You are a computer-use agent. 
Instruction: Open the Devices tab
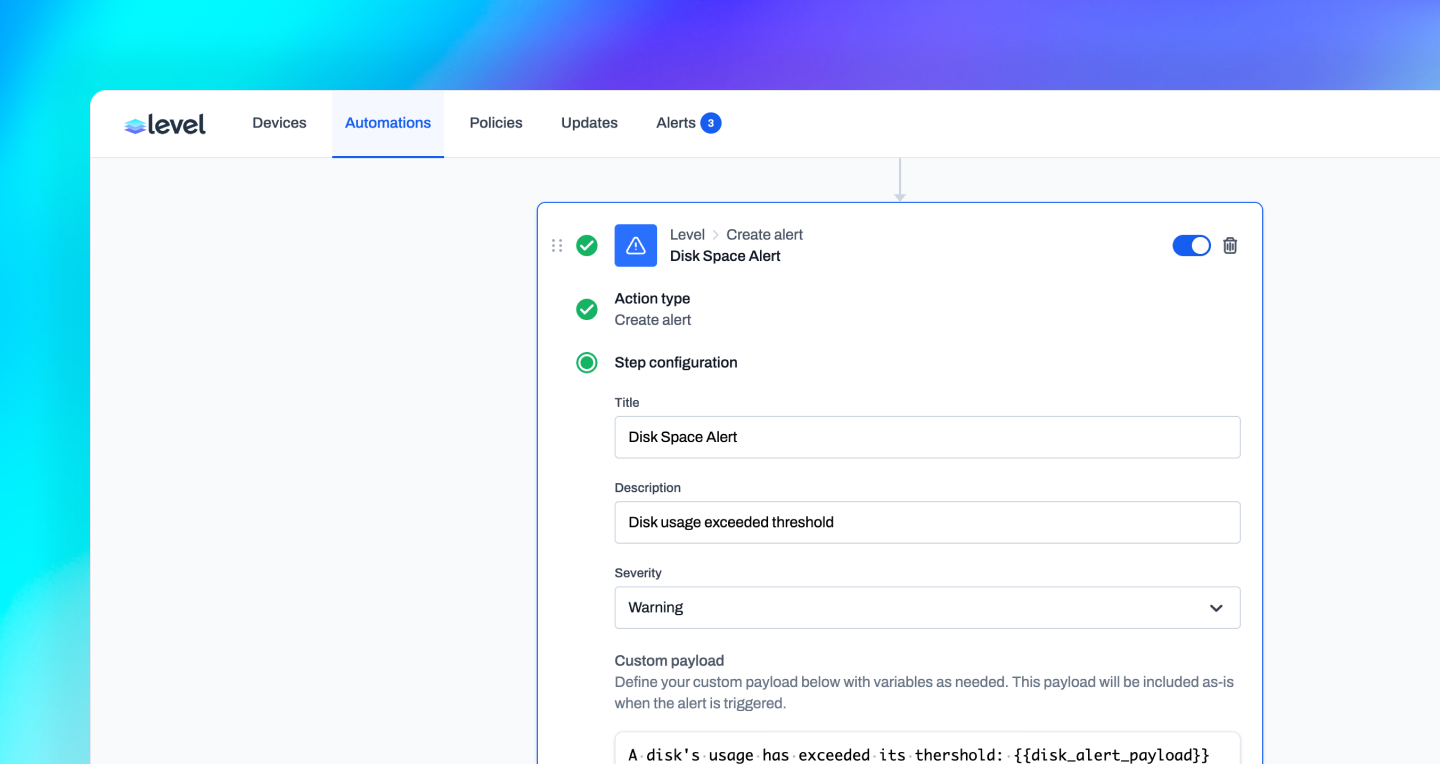pyautogui.click(x=279, y=123)
